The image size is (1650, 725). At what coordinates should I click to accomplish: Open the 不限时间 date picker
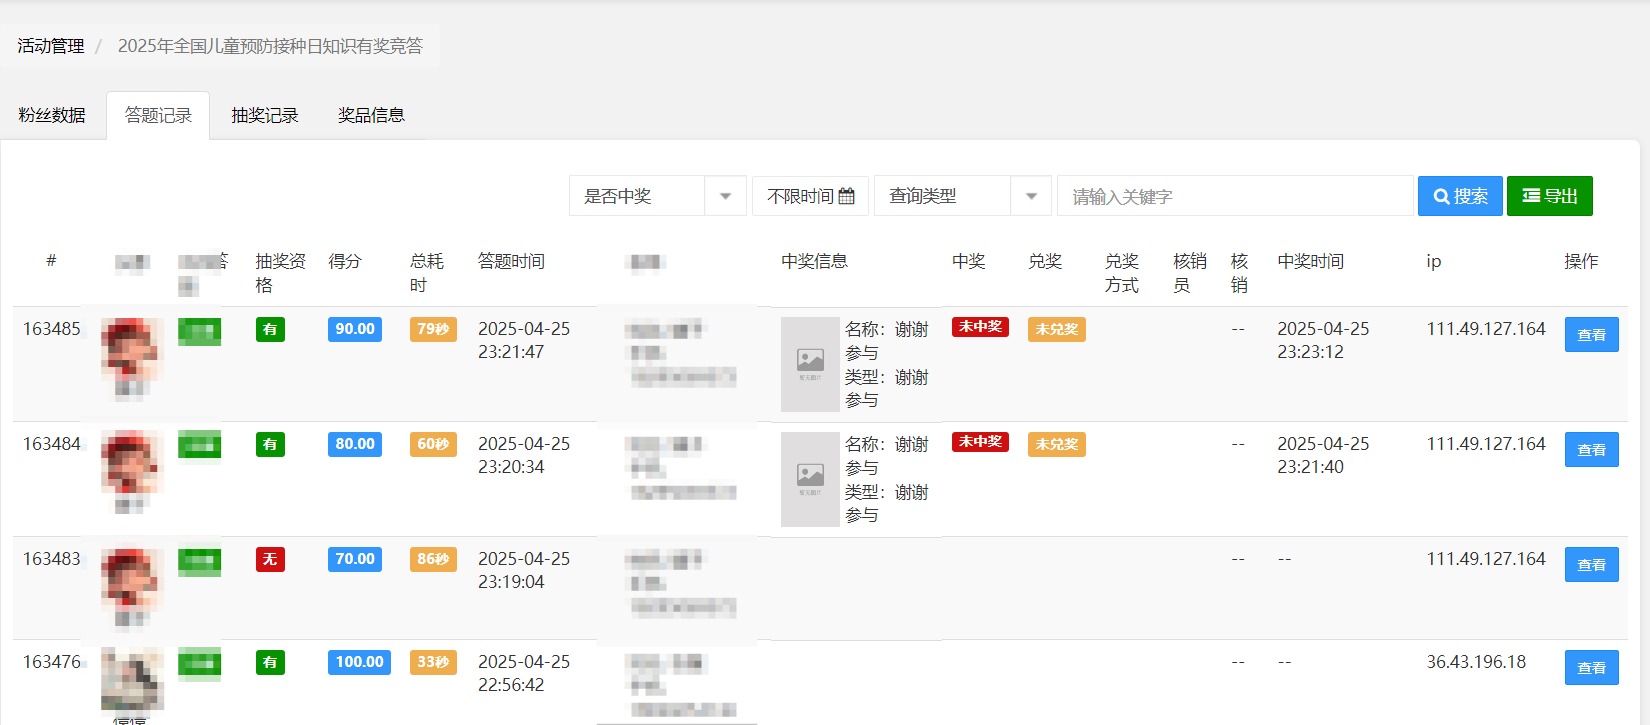click(x=810, y=196)
